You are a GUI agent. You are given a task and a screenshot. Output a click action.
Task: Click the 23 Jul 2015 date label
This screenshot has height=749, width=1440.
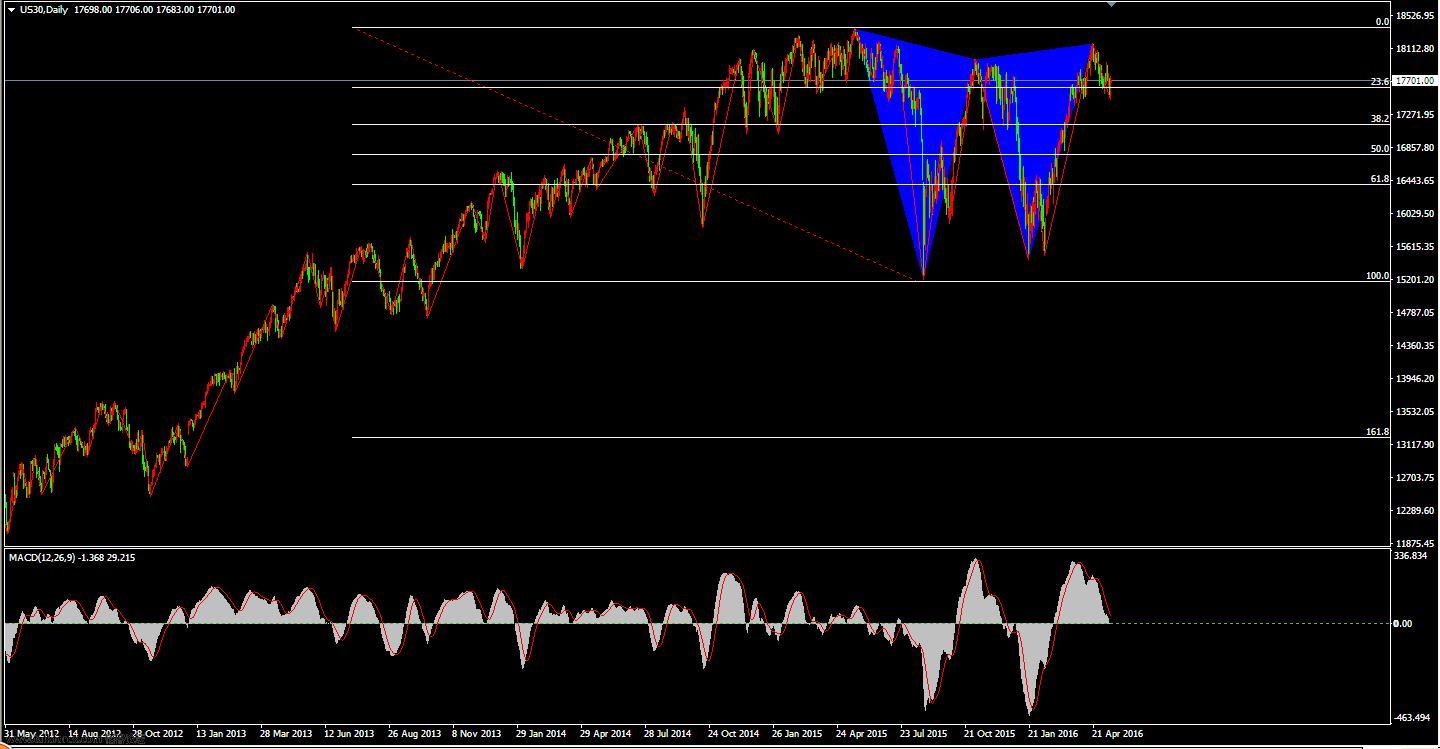924,733
